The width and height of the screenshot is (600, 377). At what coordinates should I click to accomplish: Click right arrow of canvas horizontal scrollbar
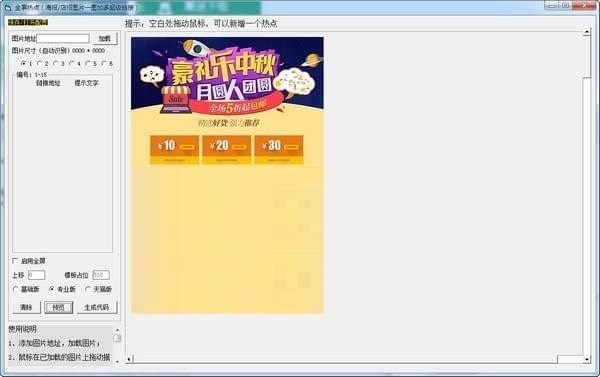click(x=587, y=359)
